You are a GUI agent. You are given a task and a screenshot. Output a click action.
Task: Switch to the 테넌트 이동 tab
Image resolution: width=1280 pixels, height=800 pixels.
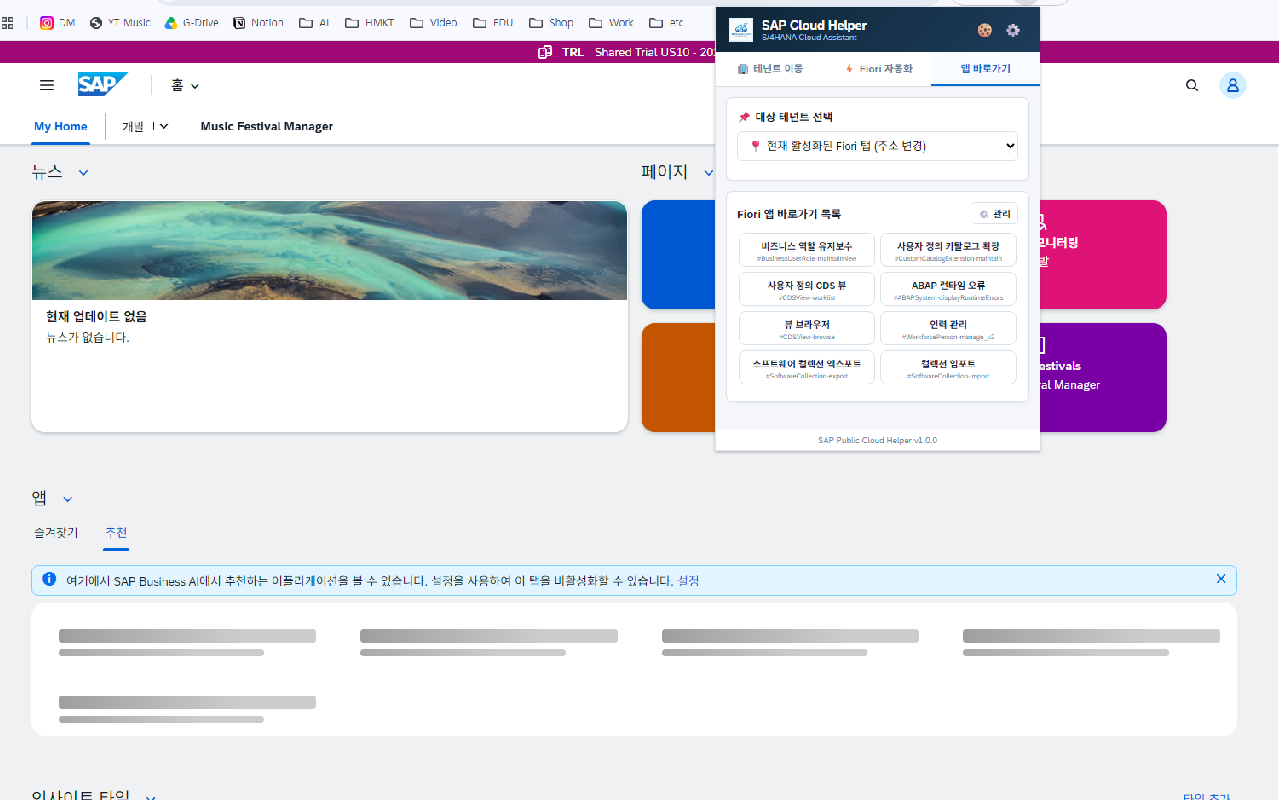(770, 69)
